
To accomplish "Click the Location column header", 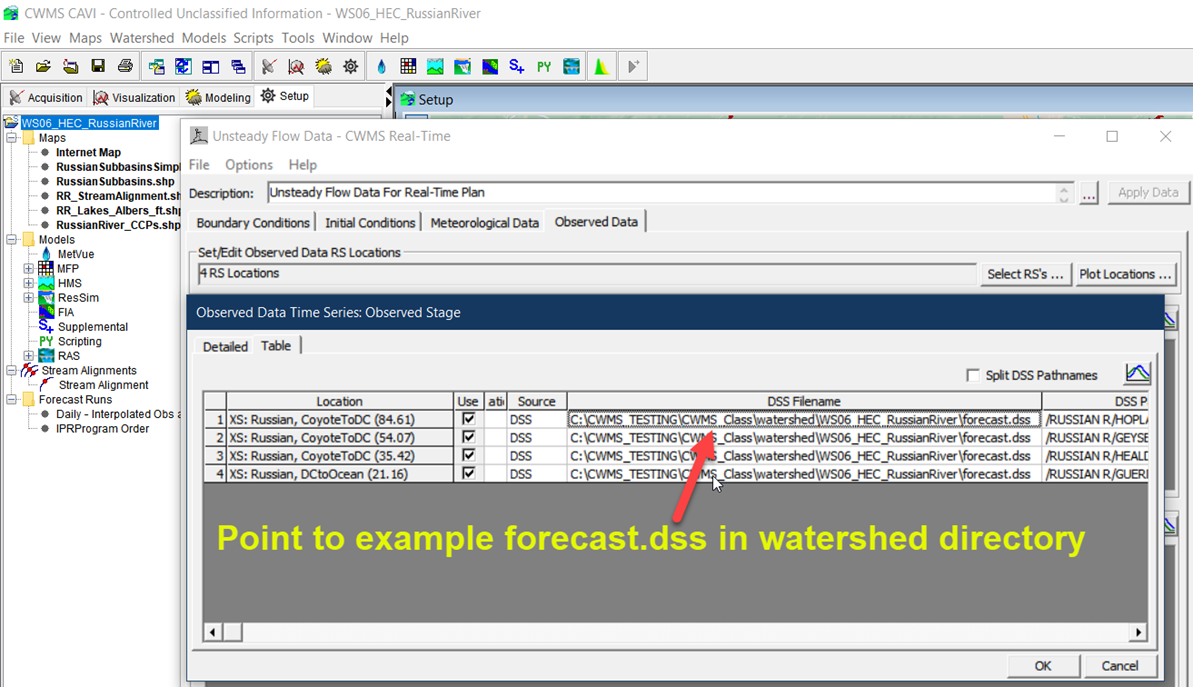I will point(339,401).
